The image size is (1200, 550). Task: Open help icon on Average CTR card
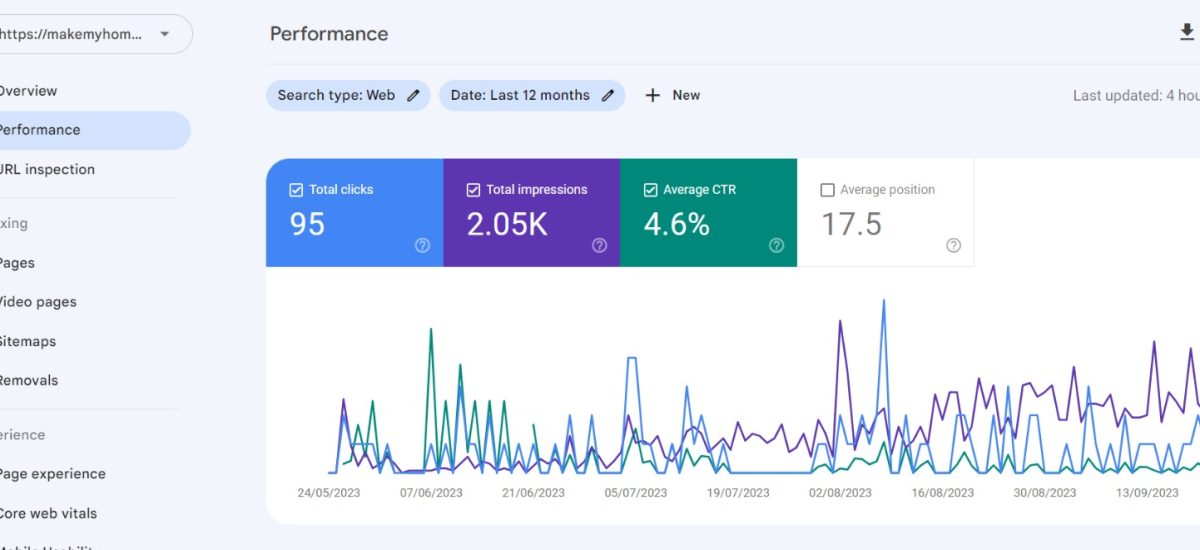pyautogui.click(x=776, y=246)
